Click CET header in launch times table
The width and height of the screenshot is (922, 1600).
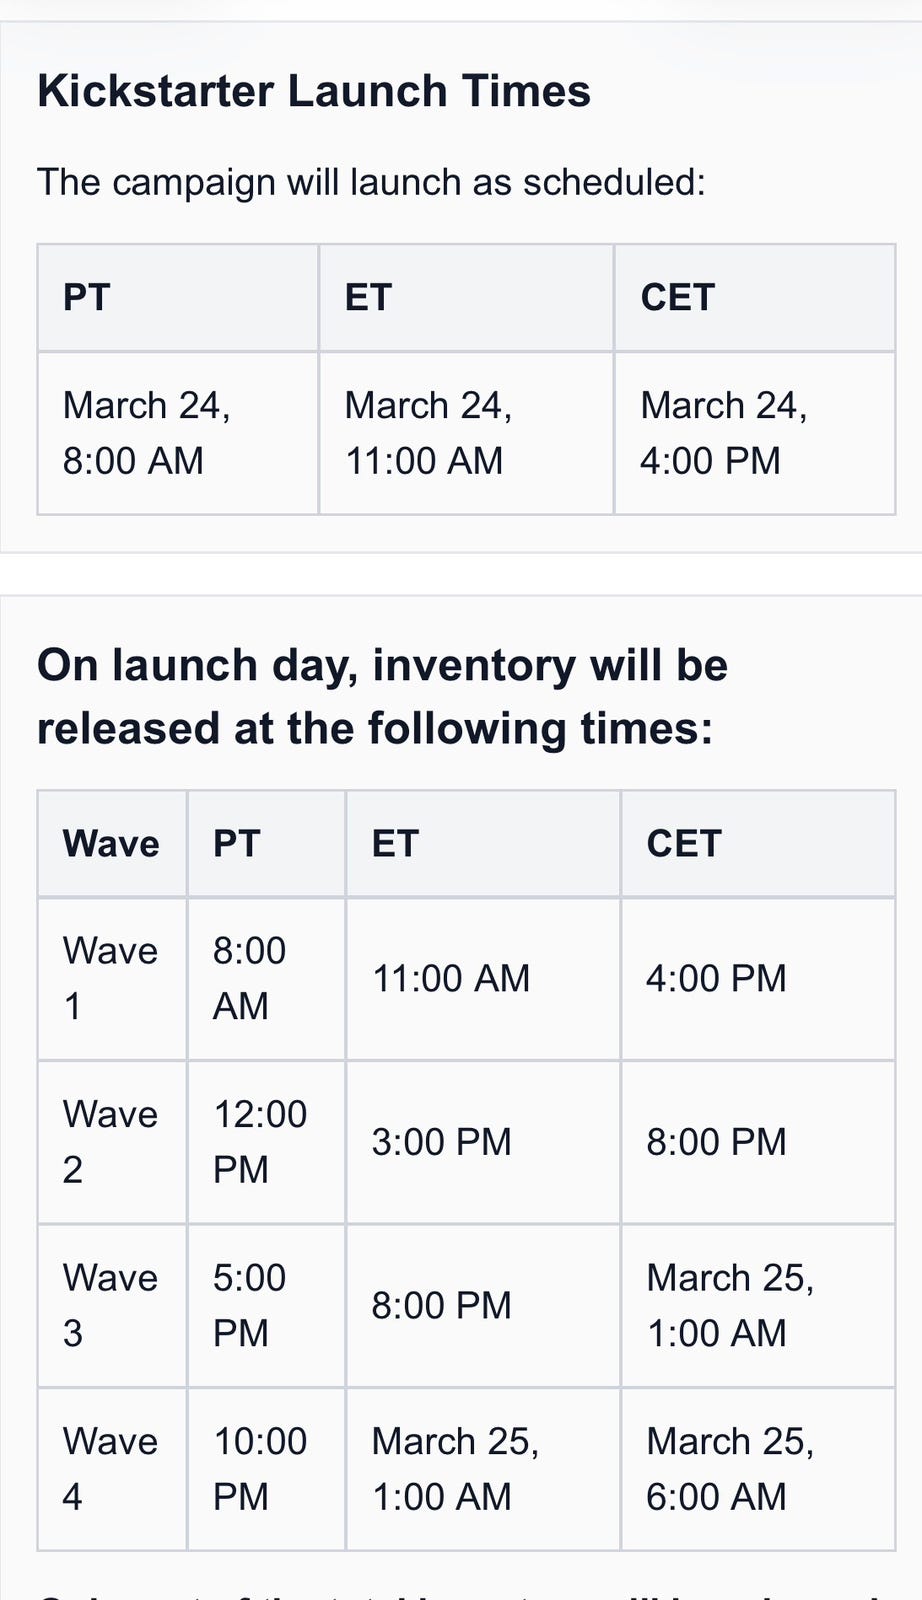click(x=677, y=298)
